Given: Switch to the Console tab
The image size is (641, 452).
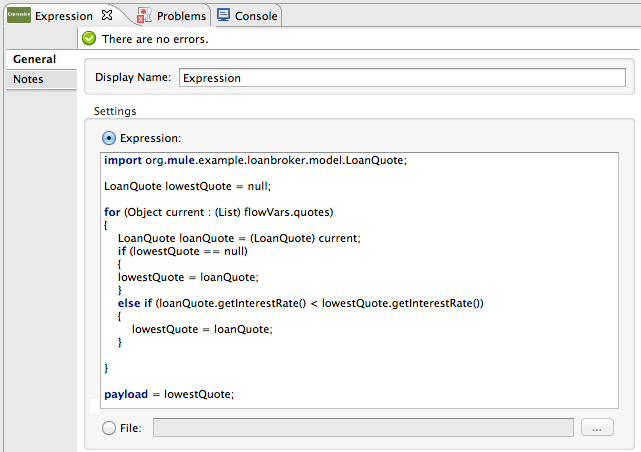Looking at the screenshot, I should click(x=256, y=16).
